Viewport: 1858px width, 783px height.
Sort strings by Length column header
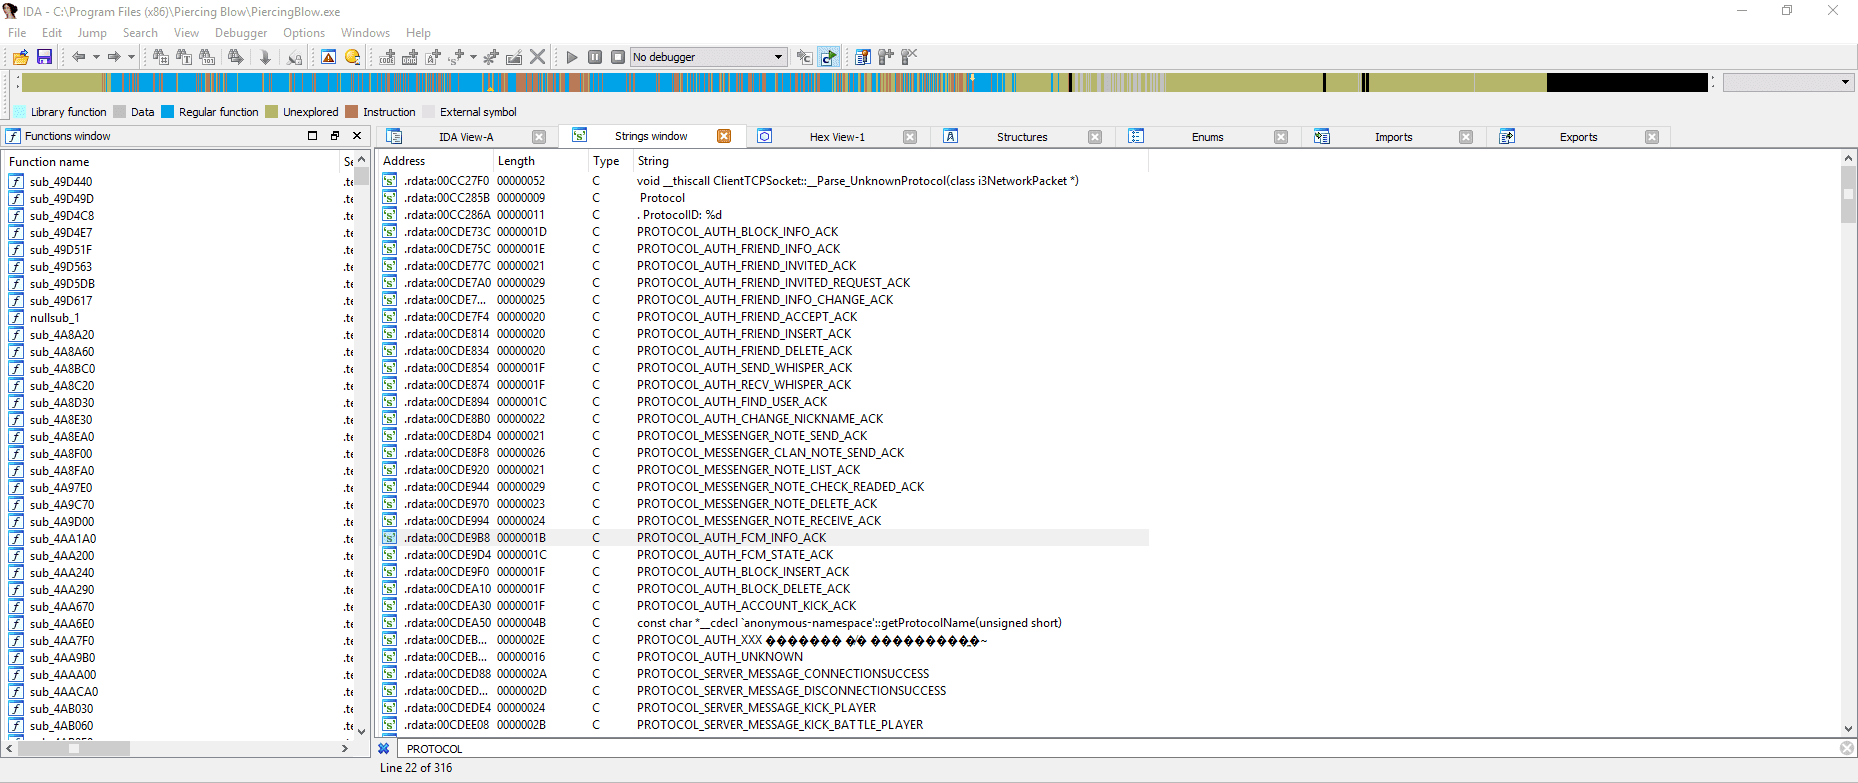coord(539,161)
